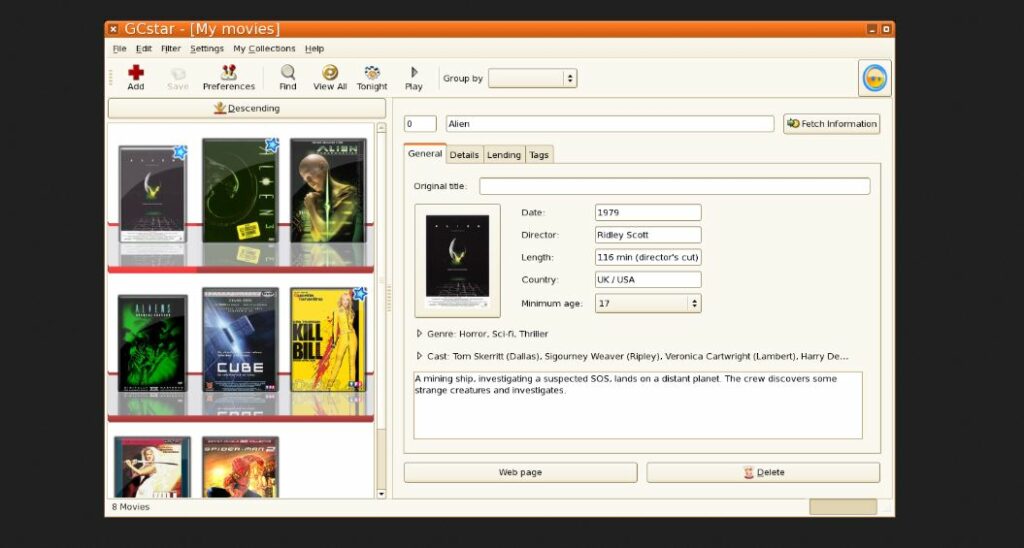This screenshot has height=548, width=1024.
Task: Click the movie list vertical scrollbar track
Action: pyautogui.click(x=381, y=310)
